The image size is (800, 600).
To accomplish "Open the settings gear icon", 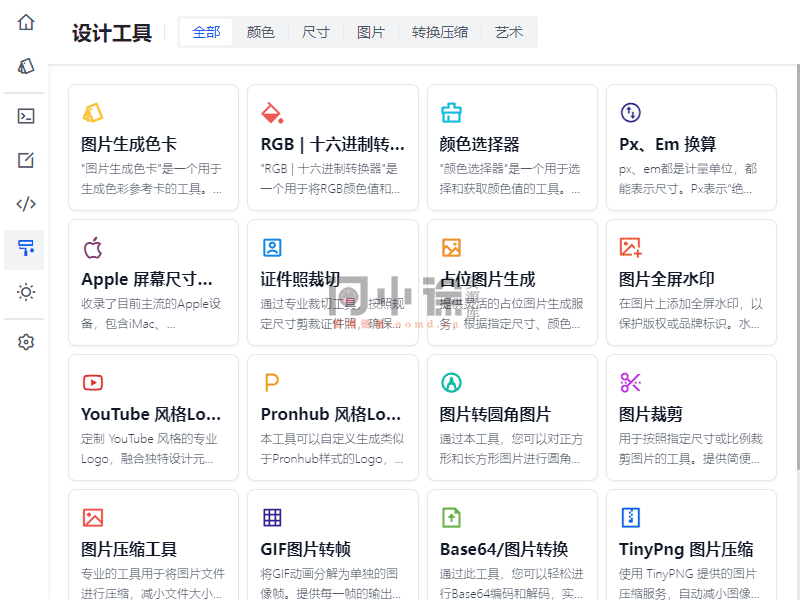I will click(26, 342).
